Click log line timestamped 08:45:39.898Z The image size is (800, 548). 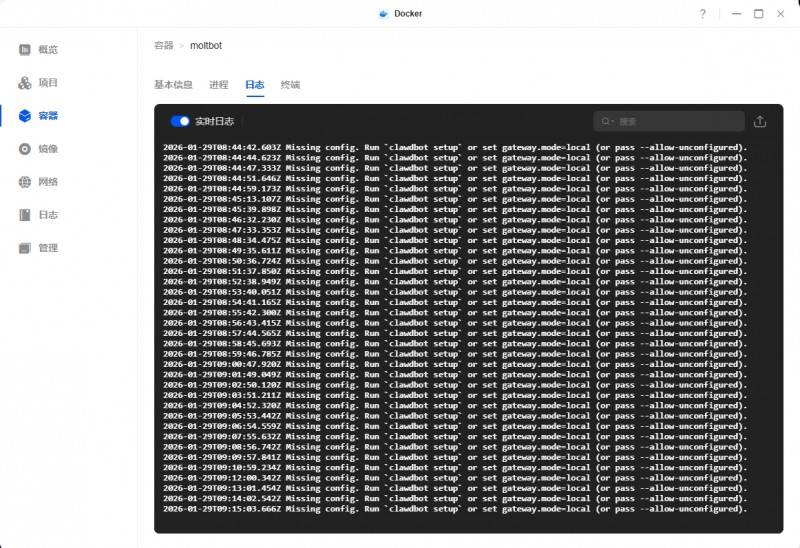pos(455,209)
